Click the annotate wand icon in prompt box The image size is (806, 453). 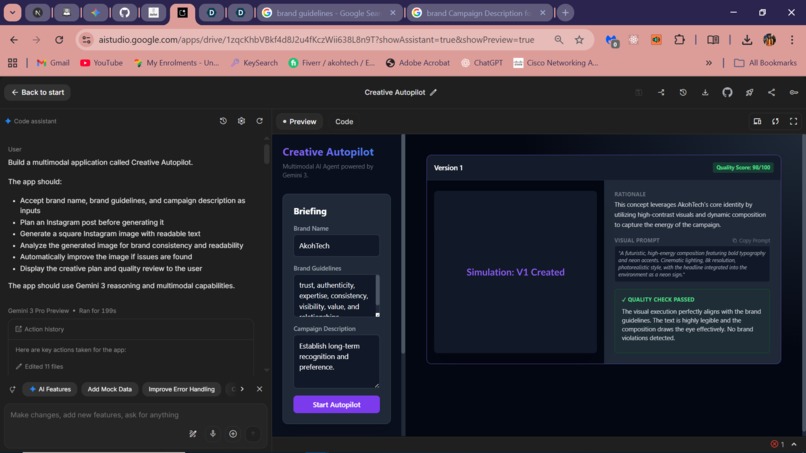[x=193, y=434]
